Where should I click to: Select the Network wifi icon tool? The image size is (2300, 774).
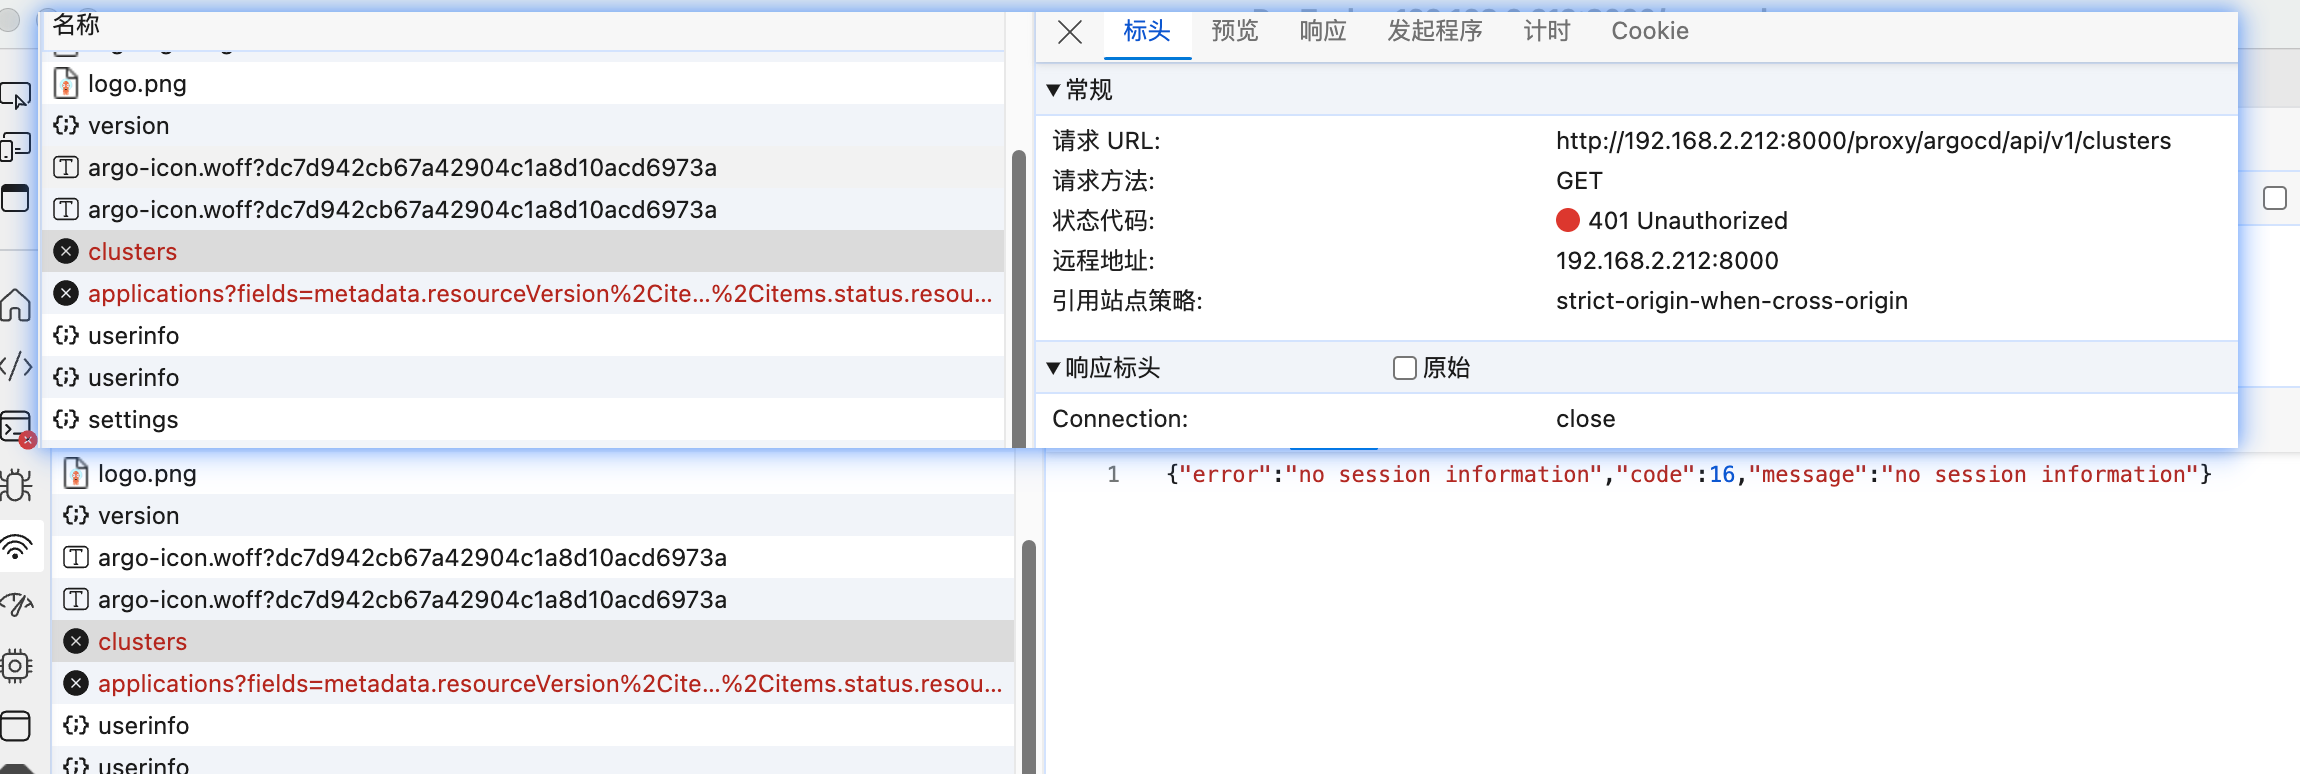[x=16, y=546]
